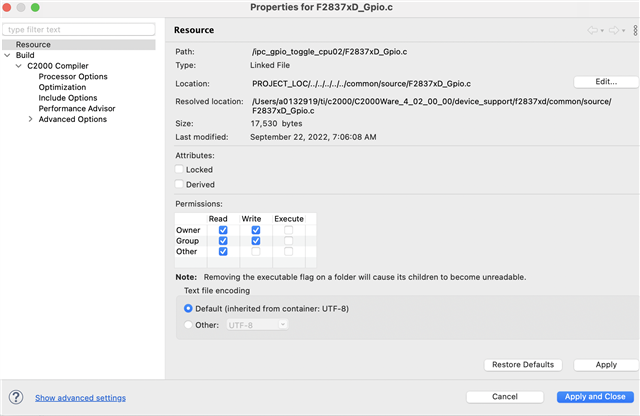Image resolution: width=640 pixels, height=416 pixels.
Task: Collapse the C2000 Compiler node
Action: pyautogui.click(x=19, y=66)
